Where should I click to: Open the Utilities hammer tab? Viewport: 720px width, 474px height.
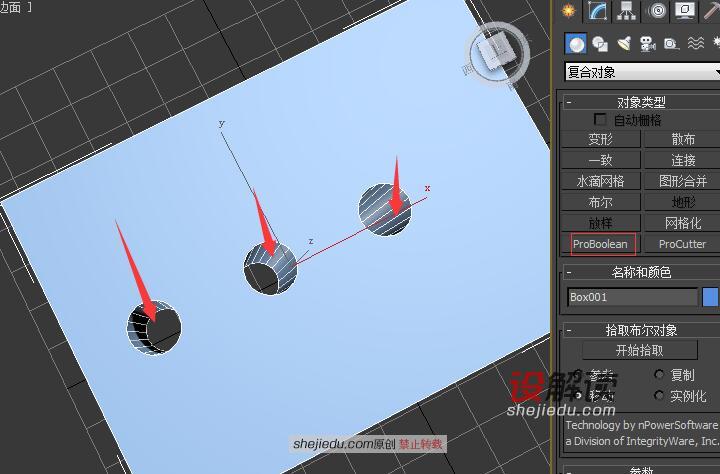click(711, 11)
